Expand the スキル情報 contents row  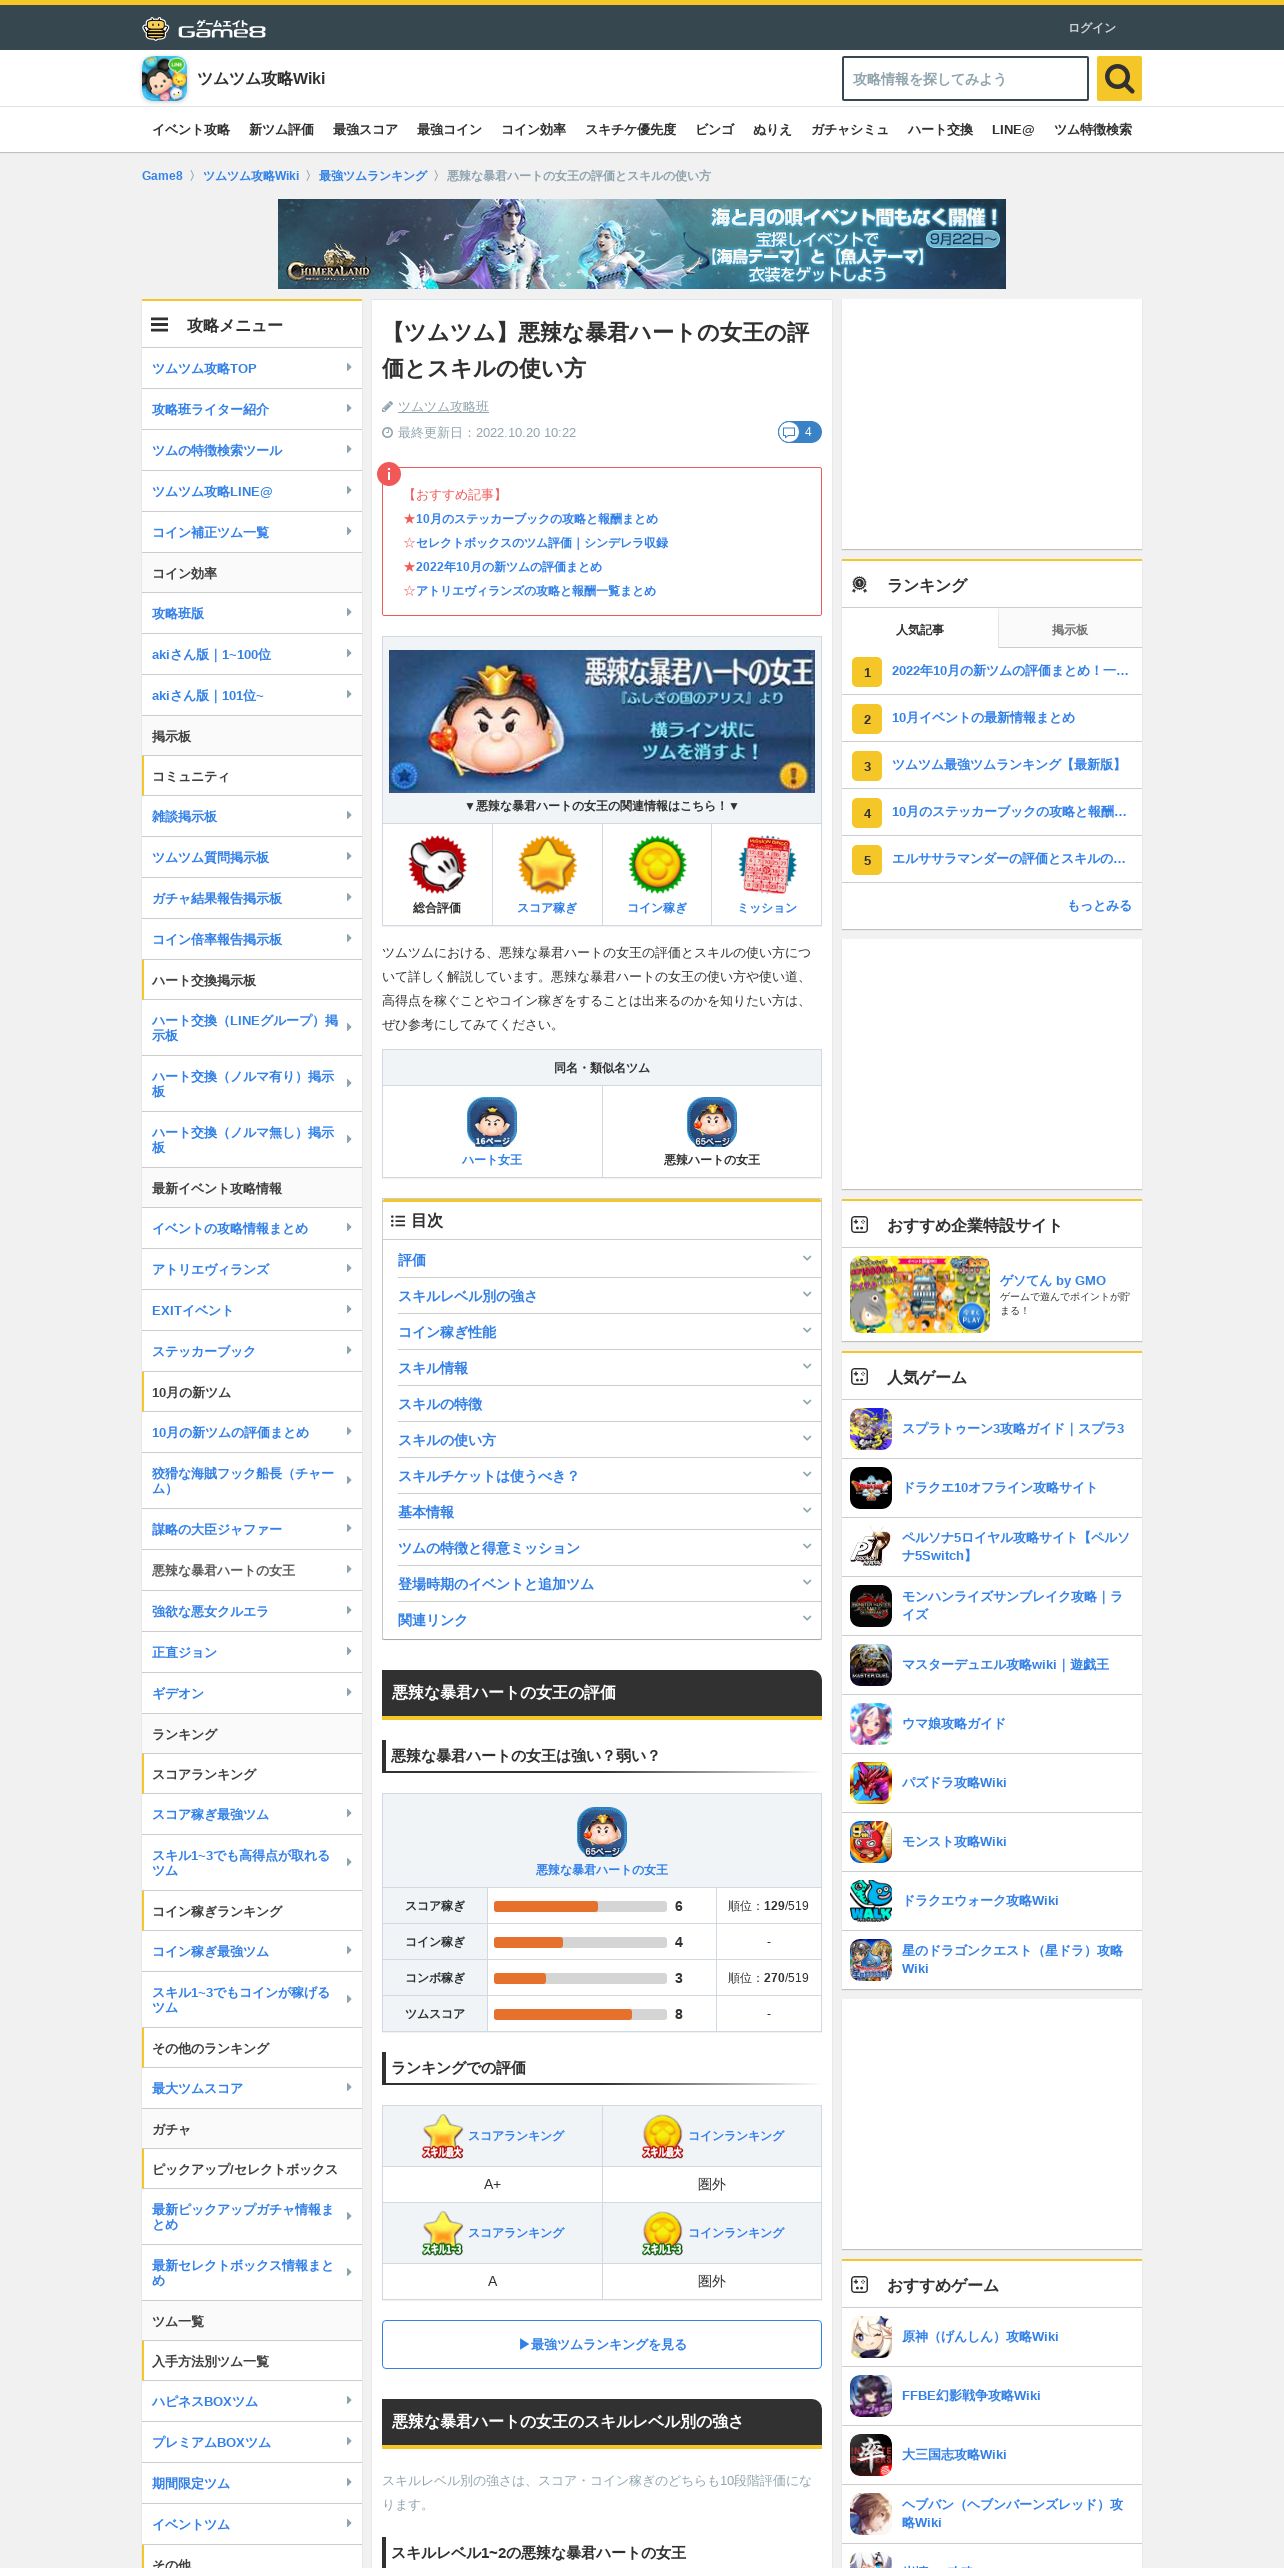tap(602, 1368)
